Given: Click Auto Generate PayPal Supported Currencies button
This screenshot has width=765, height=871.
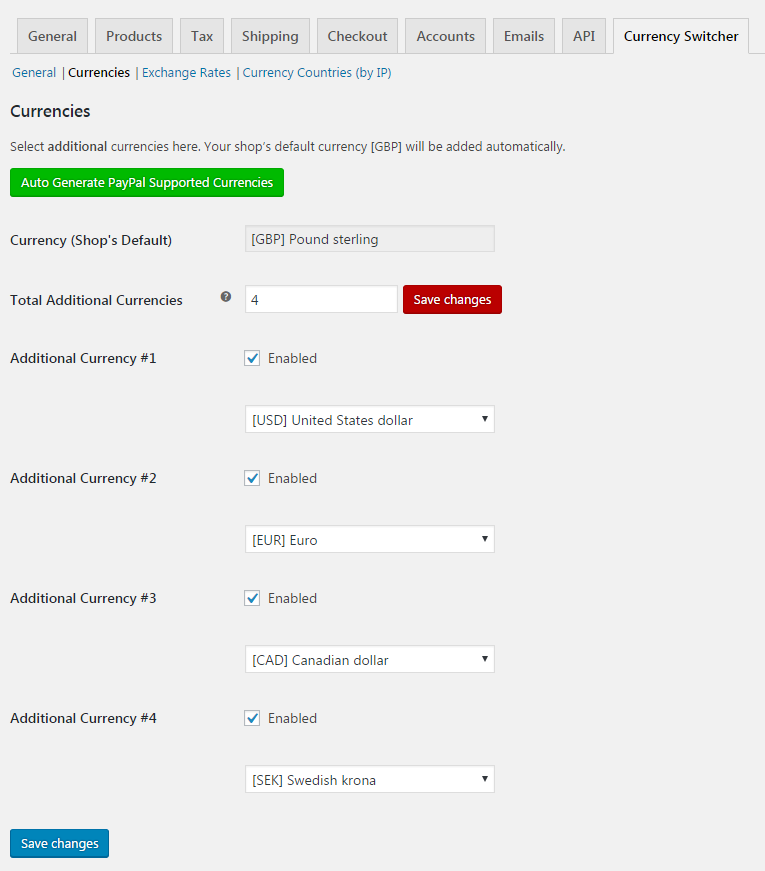Looking at the screenshot, I should [x=147, y=182].
